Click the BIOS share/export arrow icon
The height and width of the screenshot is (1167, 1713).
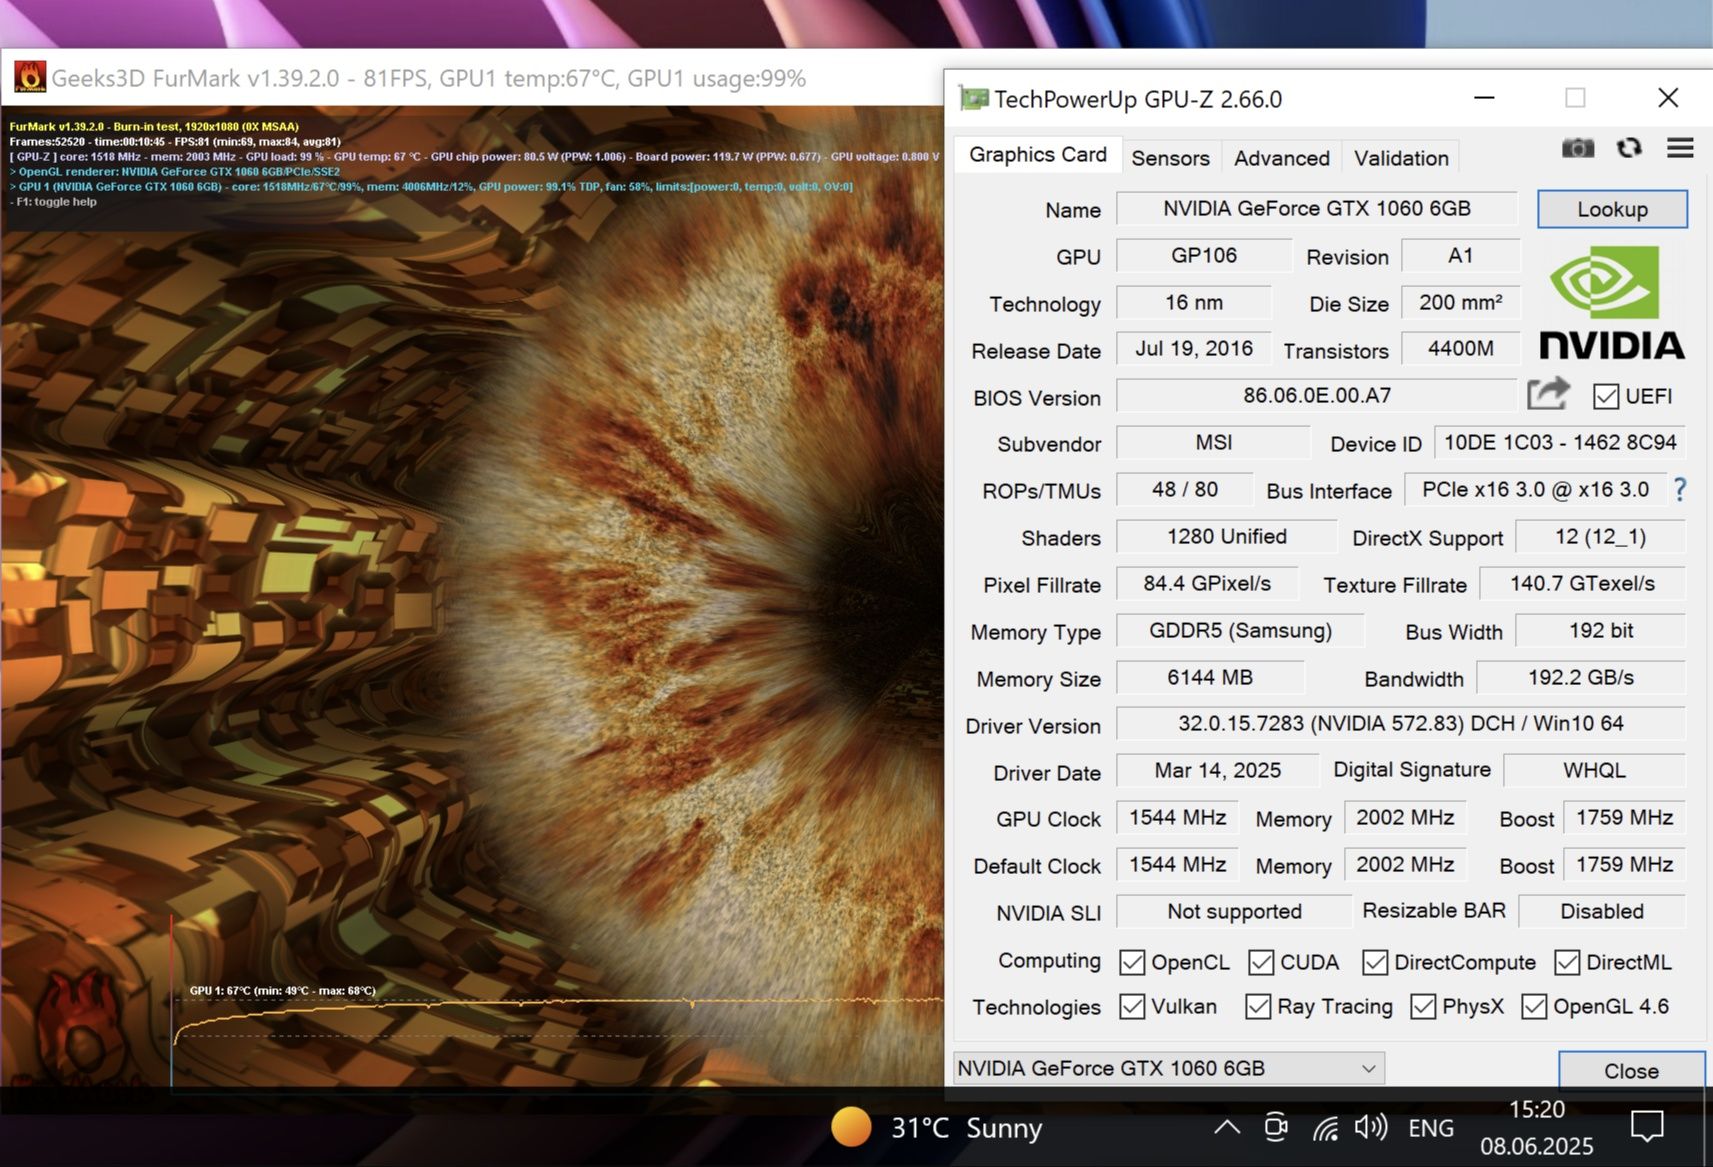1548,394
